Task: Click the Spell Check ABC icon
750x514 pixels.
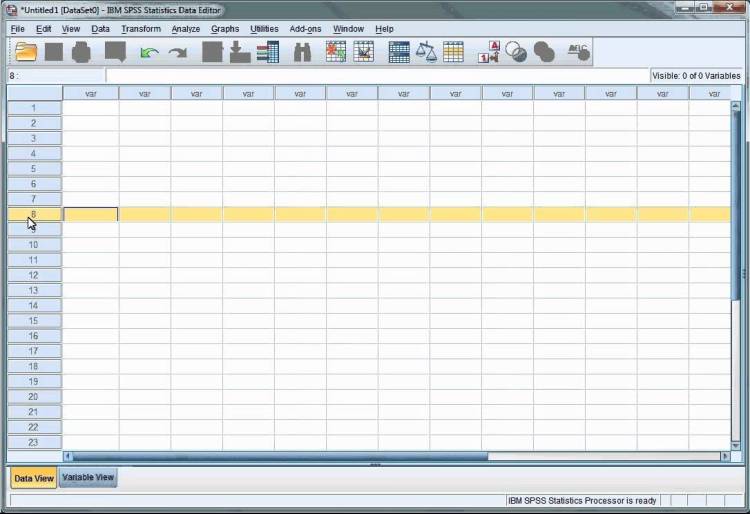Action: click(578, 52)
